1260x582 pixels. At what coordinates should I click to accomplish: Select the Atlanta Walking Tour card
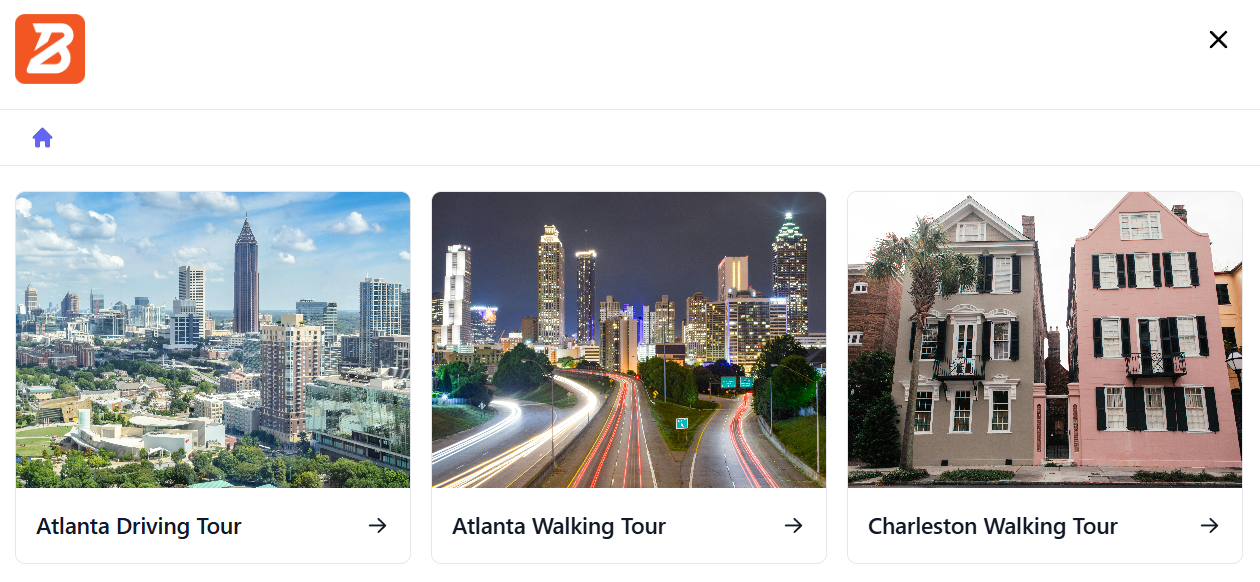(x=628, y=377)
